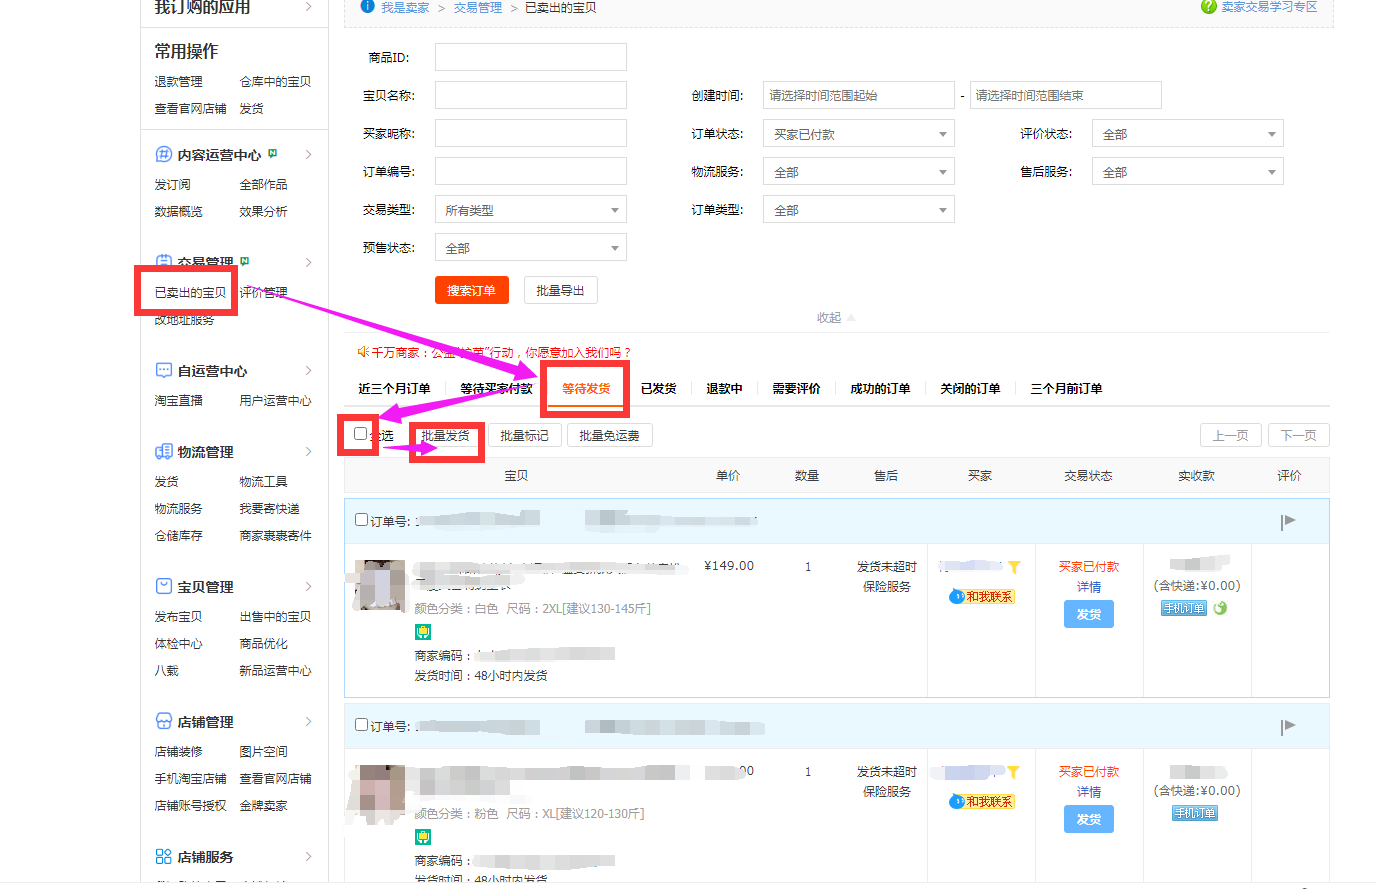The width and height of the screenshot is (1376, 889).
Task: Flag the first order with the flag icon
Action: pyautogui.click(x=1288, y=521)
